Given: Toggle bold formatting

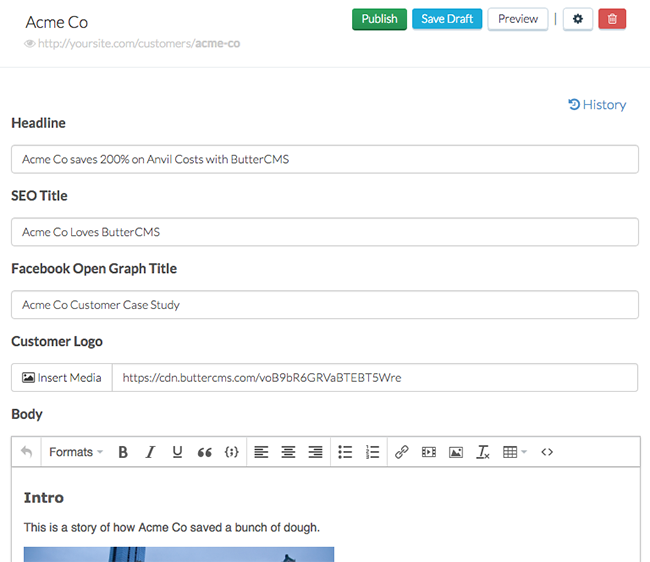Looking at the screenshot, I should pyautogui.click(x=123, y=452).
